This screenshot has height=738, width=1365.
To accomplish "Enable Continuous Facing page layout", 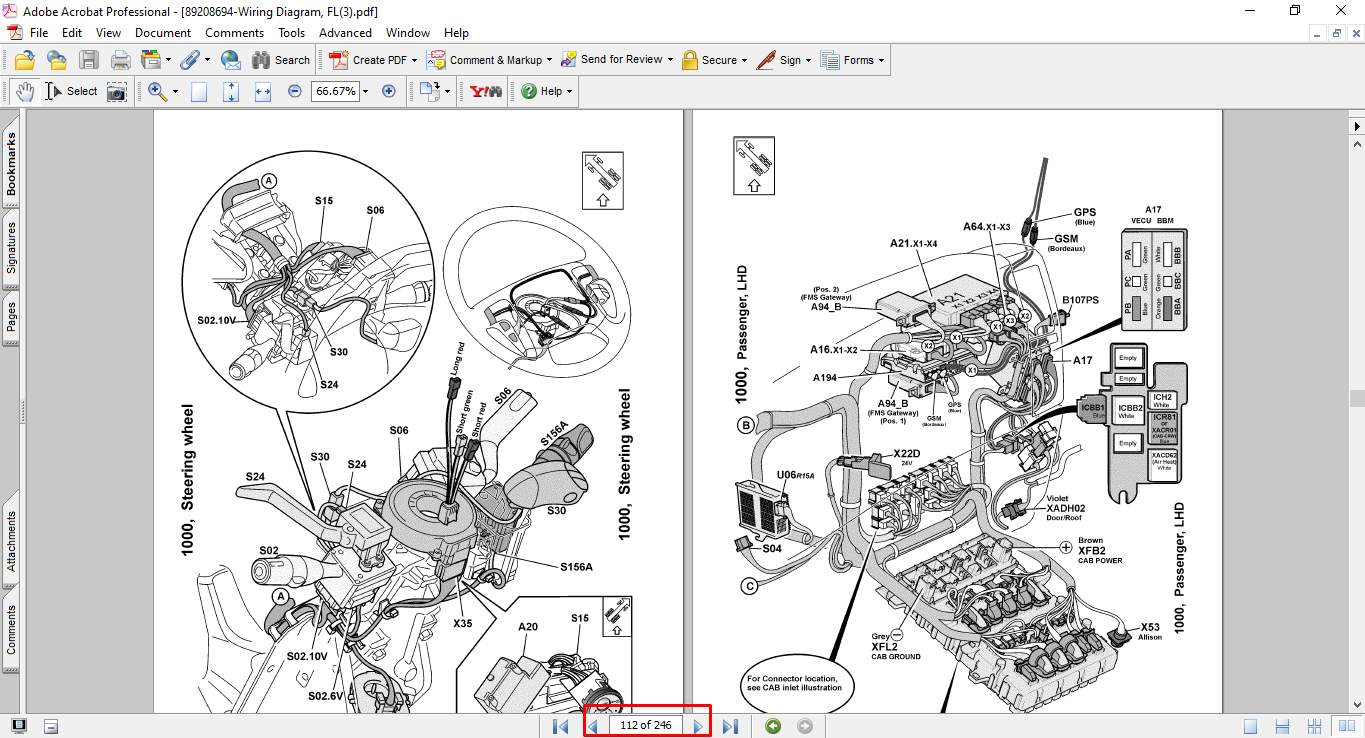I will [x=1315, y=726].
